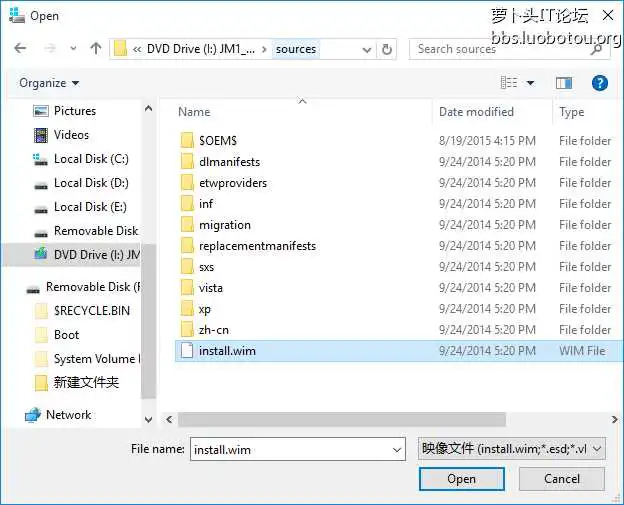Click the Up one level arrow

coord(96,49)
